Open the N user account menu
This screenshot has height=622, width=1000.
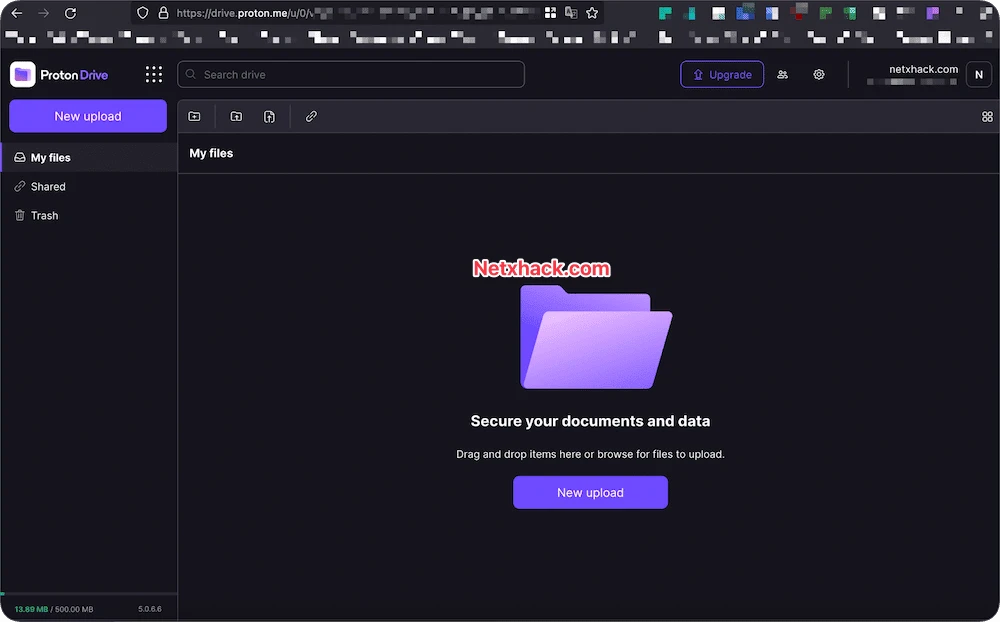click(x=978, y=75)
